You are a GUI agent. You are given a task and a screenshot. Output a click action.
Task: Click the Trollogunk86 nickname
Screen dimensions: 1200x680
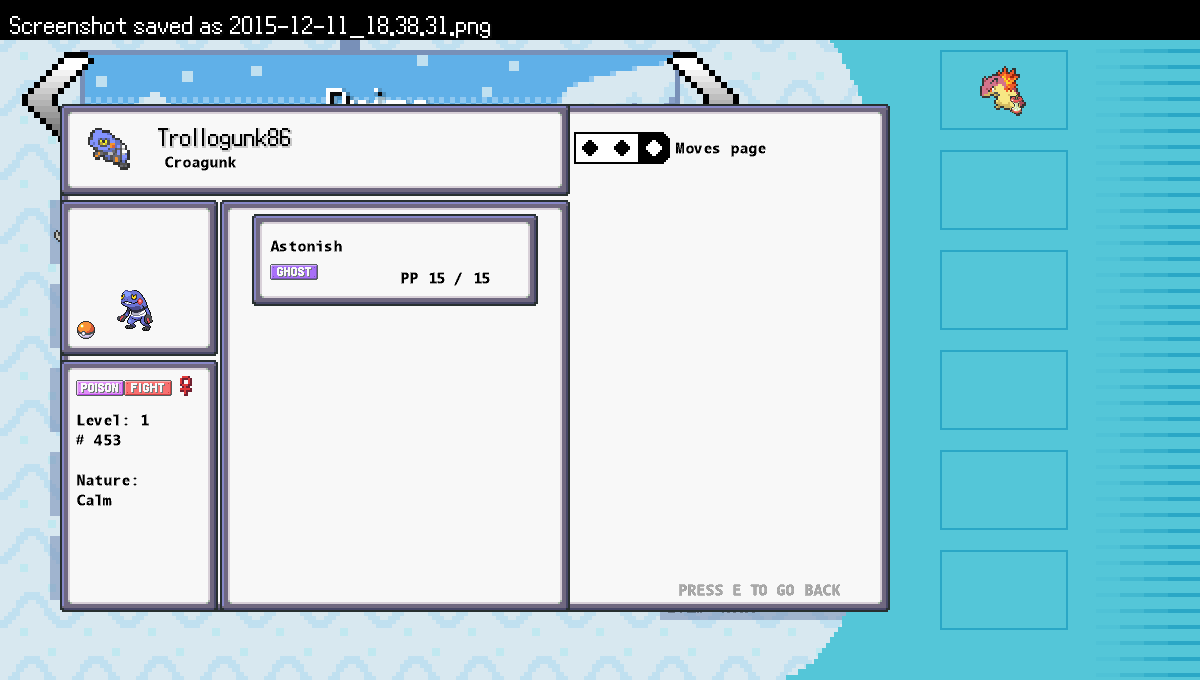coord(224,138)
